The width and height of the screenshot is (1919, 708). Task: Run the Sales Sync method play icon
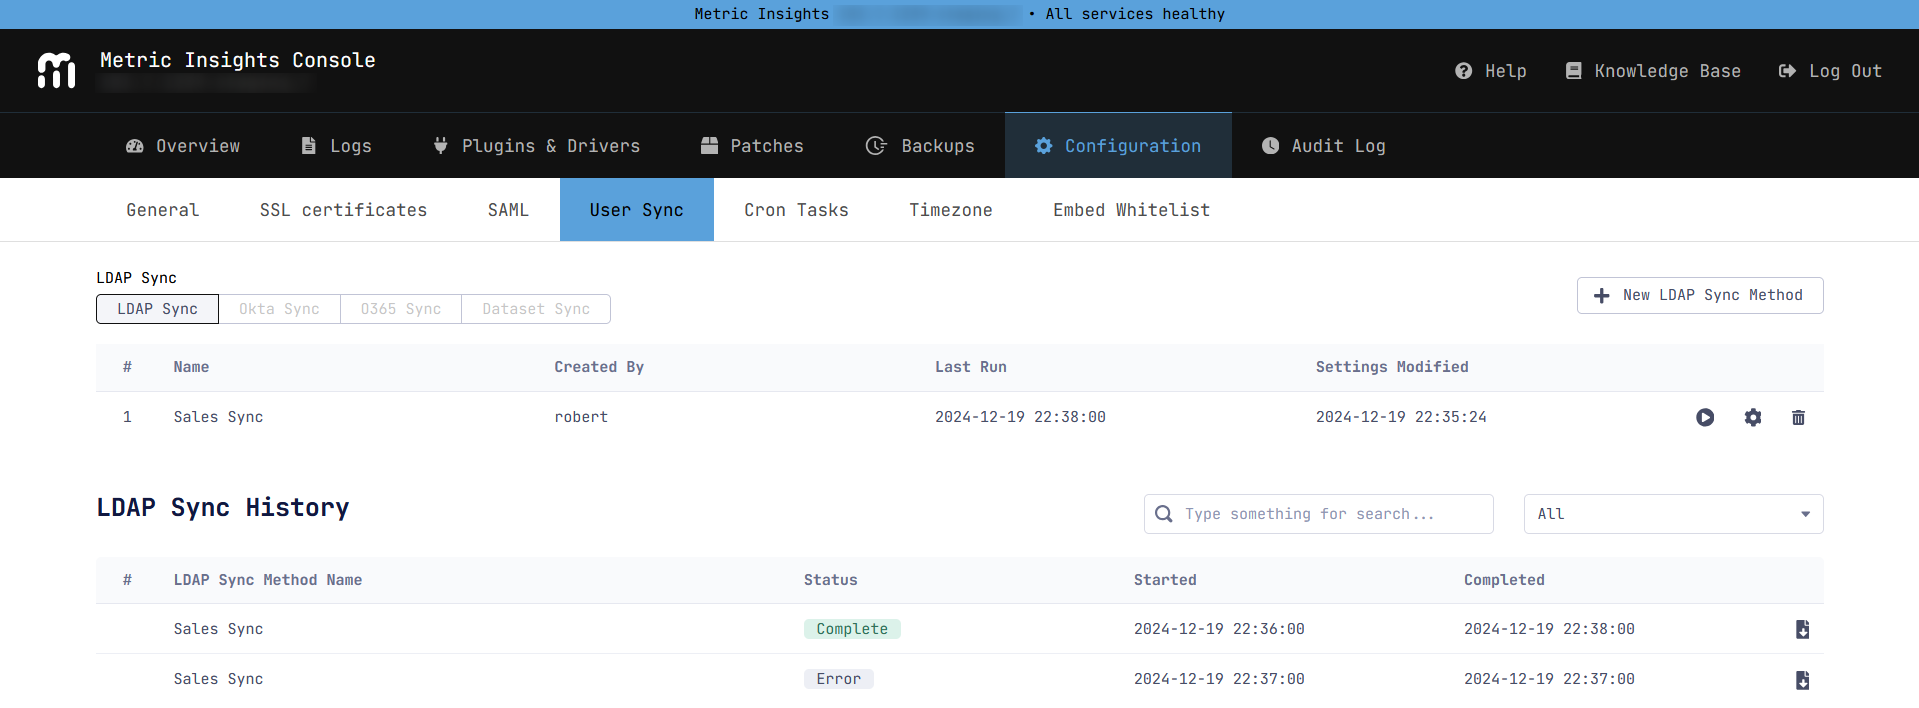[1705, 417]
